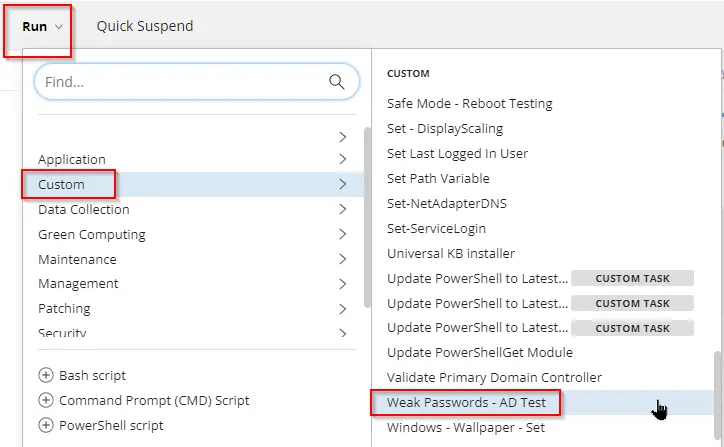Click the custom tasks list scrollbar
Image resolution: width=724 pixels, height=447 pixels.
click(x=717, y=395)
